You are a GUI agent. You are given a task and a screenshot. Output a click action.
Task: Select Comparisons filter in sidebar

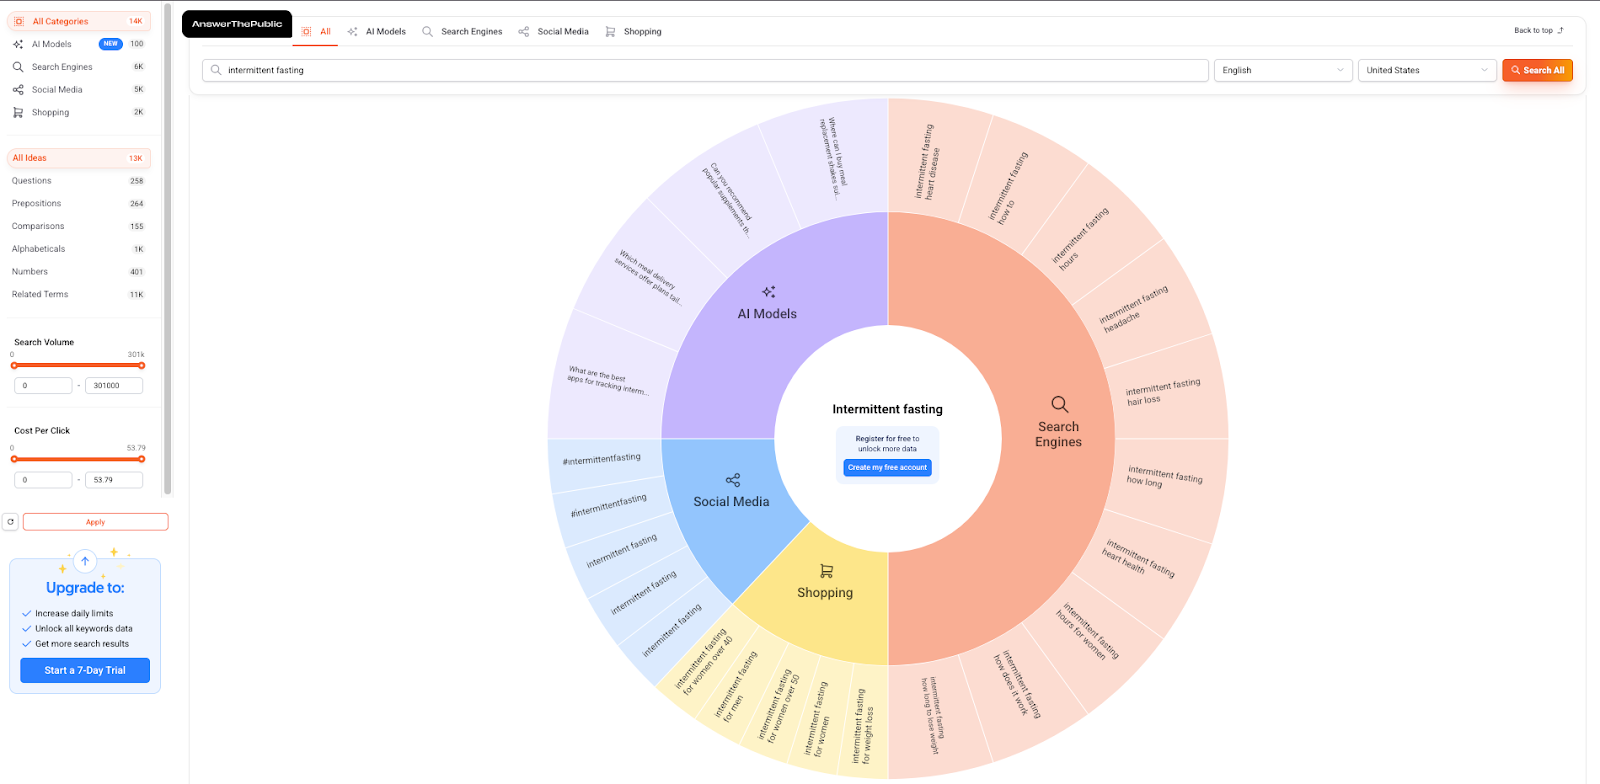point(79,226)
